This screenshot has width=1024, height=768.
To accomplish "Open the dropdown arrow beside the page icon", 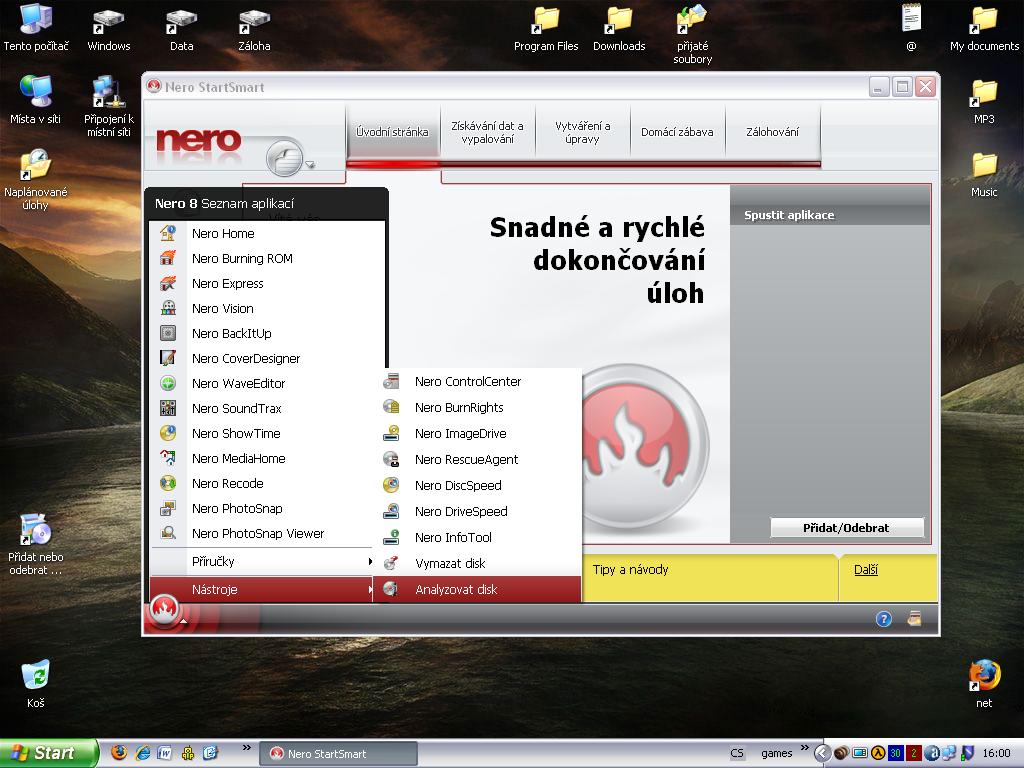I will click(x=310, y=165).
